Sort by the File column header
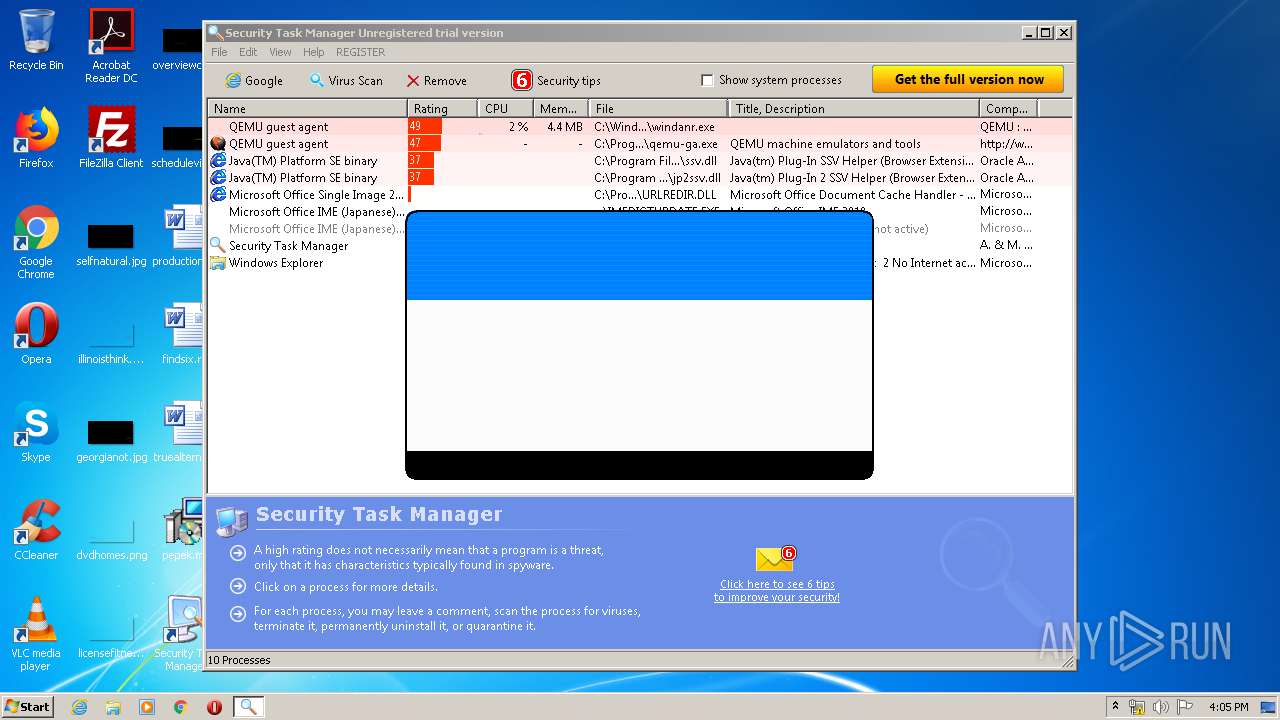This screenshot has width=1280, height=720. pos(658,108)
